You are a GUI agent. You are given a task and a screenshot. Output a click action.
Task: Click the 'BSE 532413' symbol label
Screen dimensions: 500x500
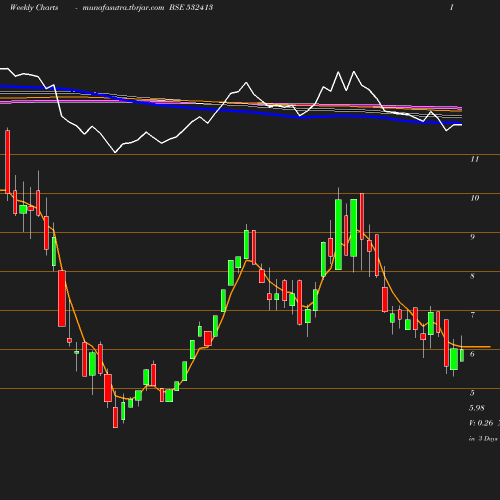pyautogui.click(x=191, y=7)
